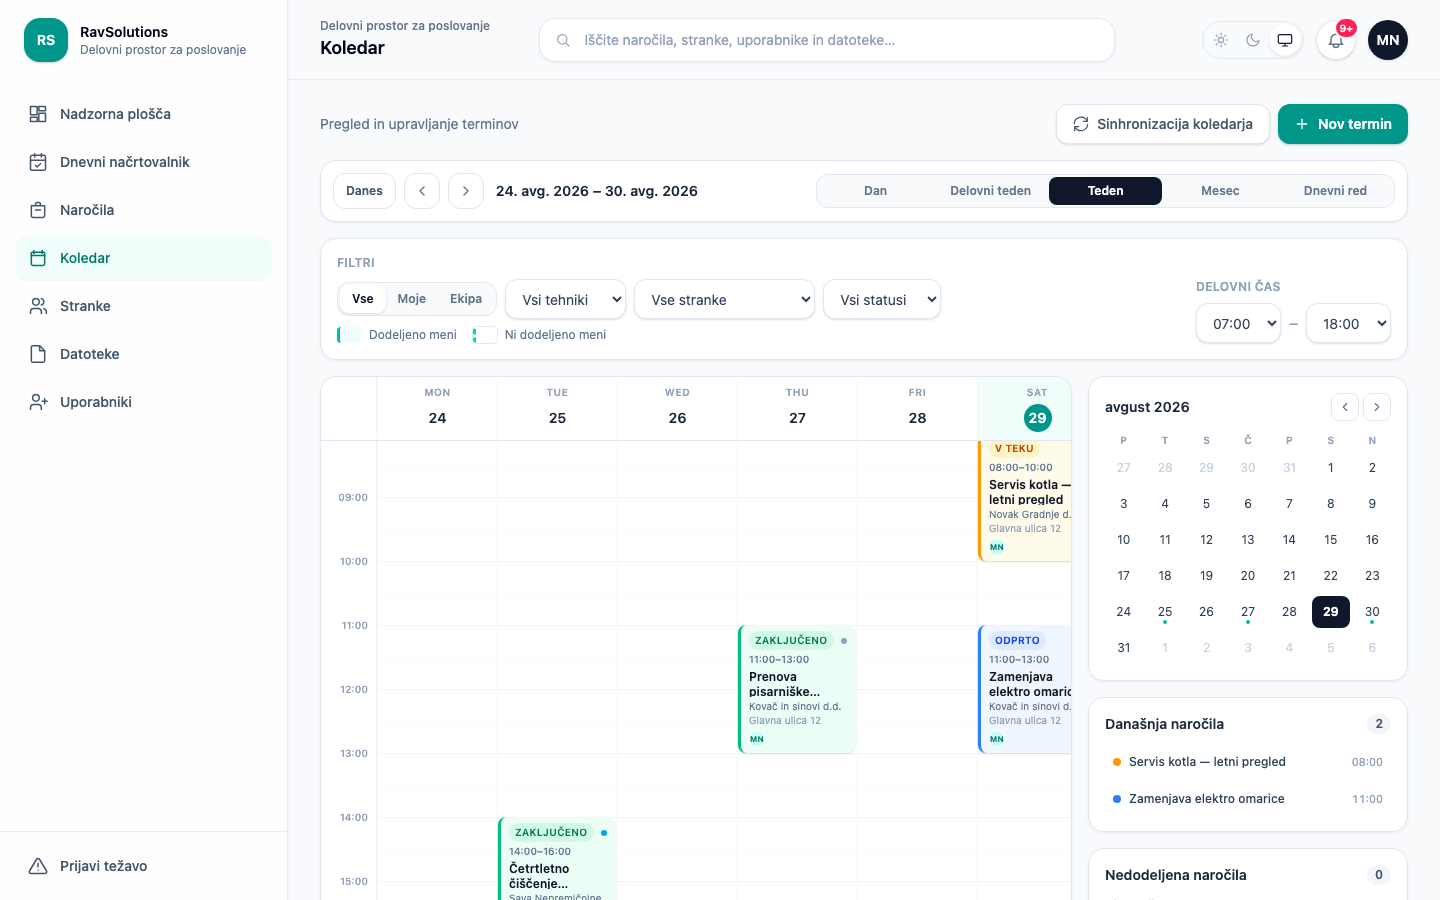Open notifications bell

pos(1336,40)
